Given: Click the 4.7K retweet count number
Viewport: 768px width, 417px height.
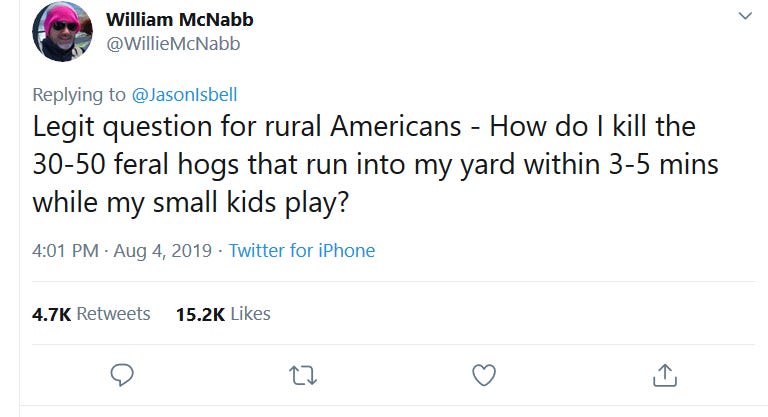Looking at the screenshot, I should [x=52, y=313].
